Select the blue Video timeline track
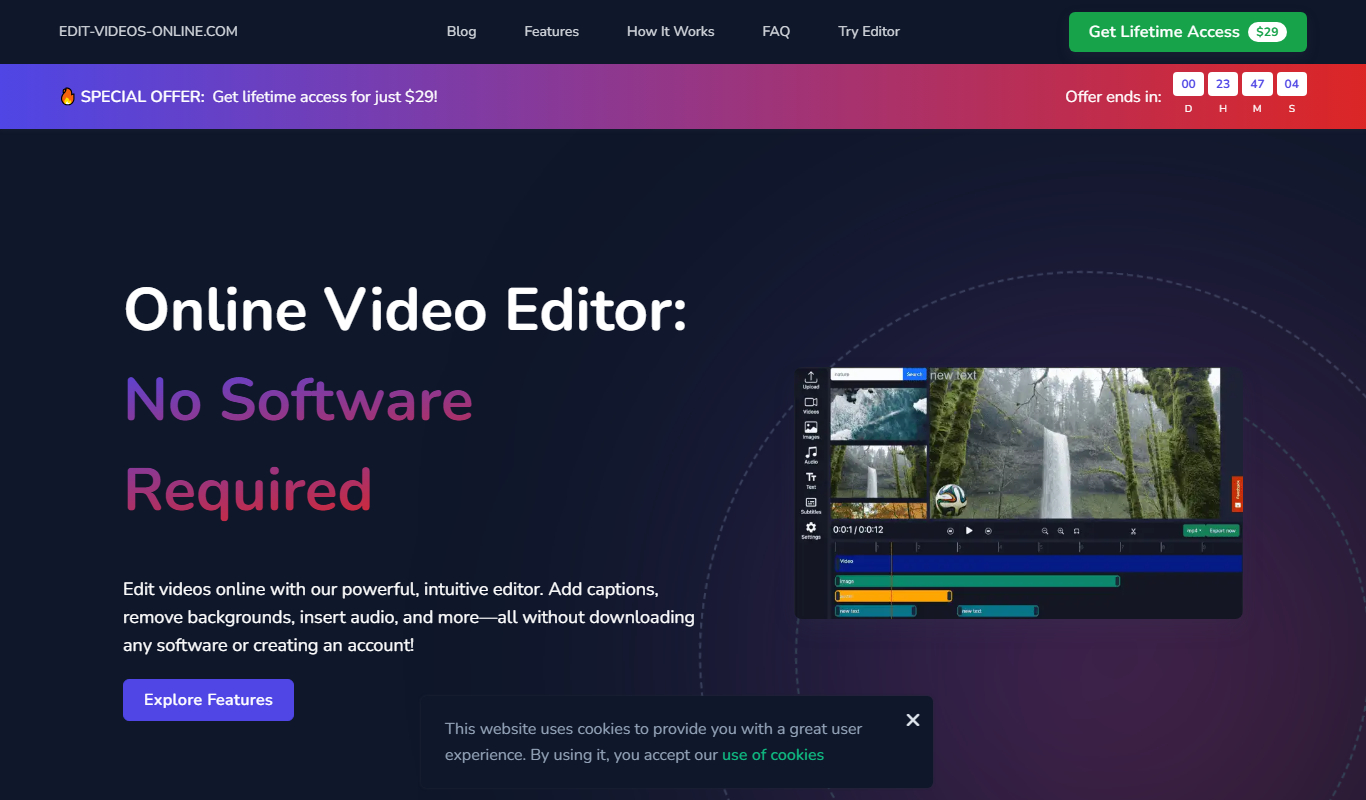1366x800 pixels. (x=1038, y=563)
